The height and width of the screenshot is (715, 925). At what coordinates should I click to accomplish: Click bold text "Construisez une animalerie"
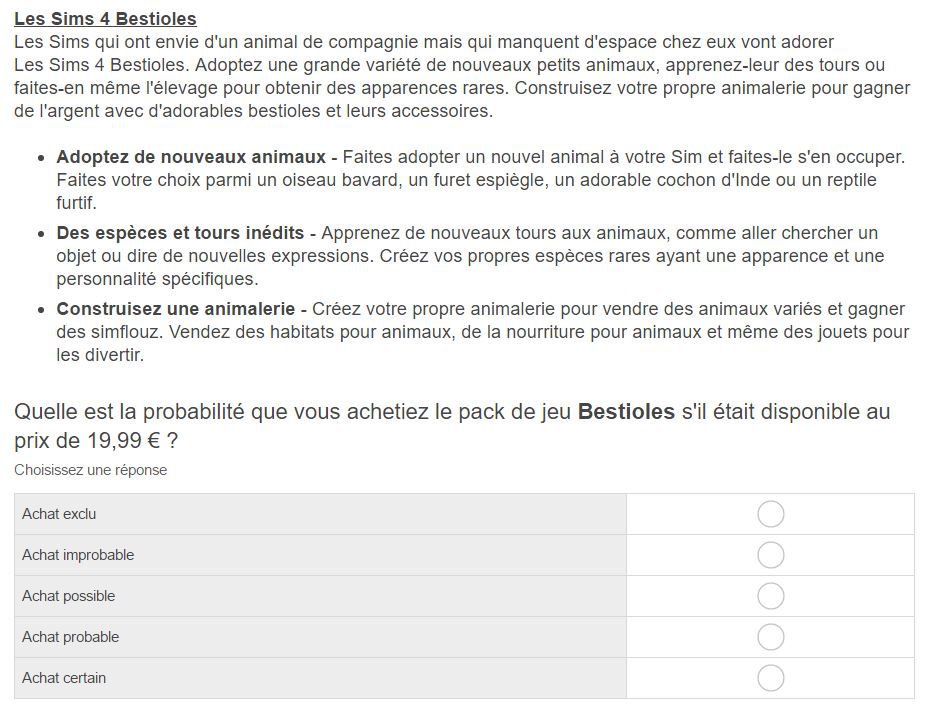(x=176, y=309)
